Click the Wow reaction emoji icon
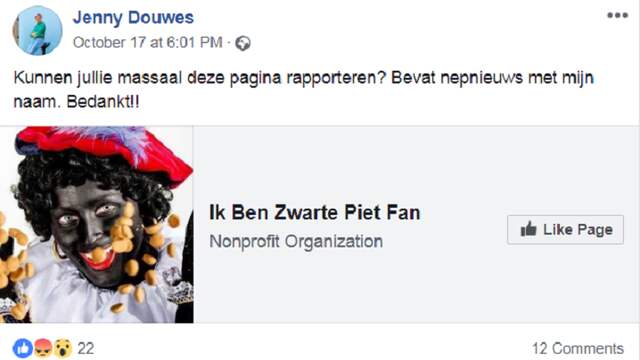 tap(62, 348)
